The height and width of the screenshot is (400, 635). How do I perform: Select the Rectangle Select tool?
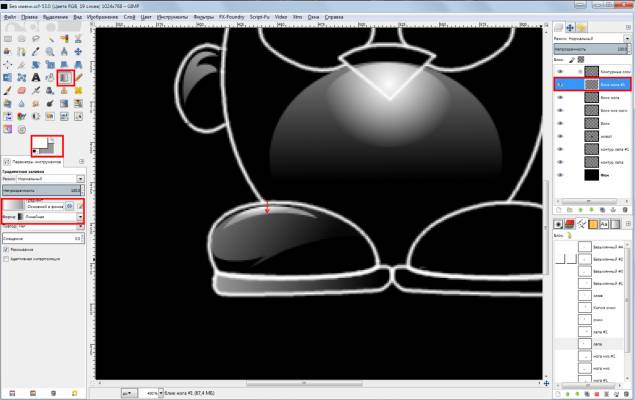(8, 38)
